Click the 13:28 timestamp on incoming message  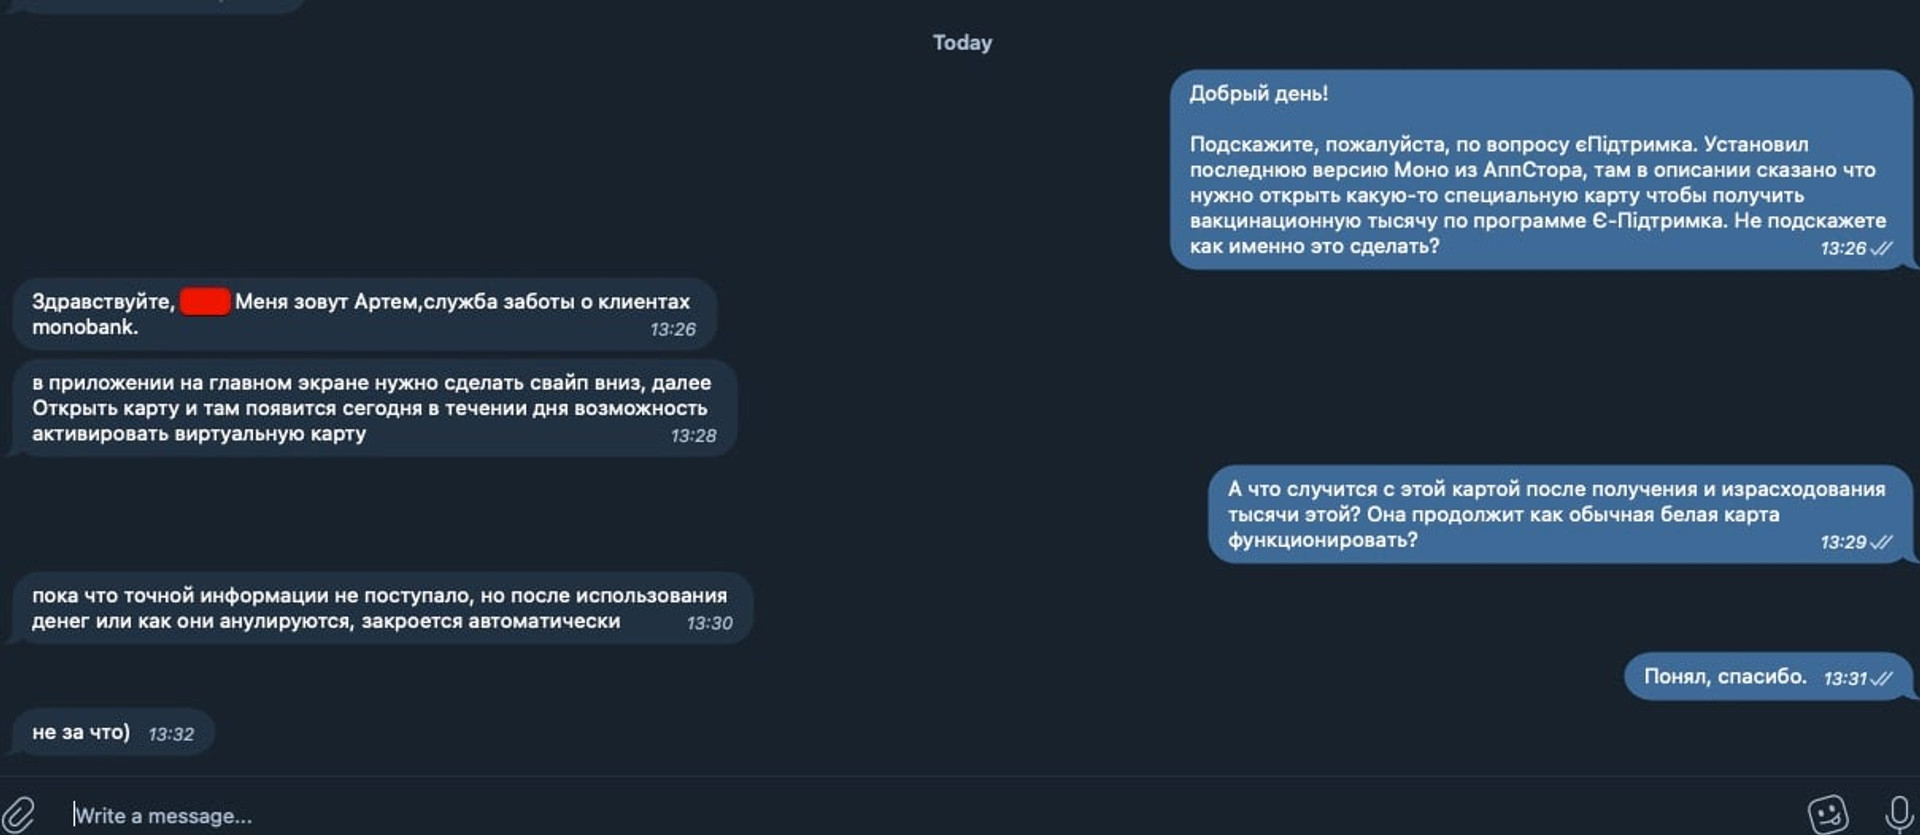pyautogui.click(x=693, y=436)
